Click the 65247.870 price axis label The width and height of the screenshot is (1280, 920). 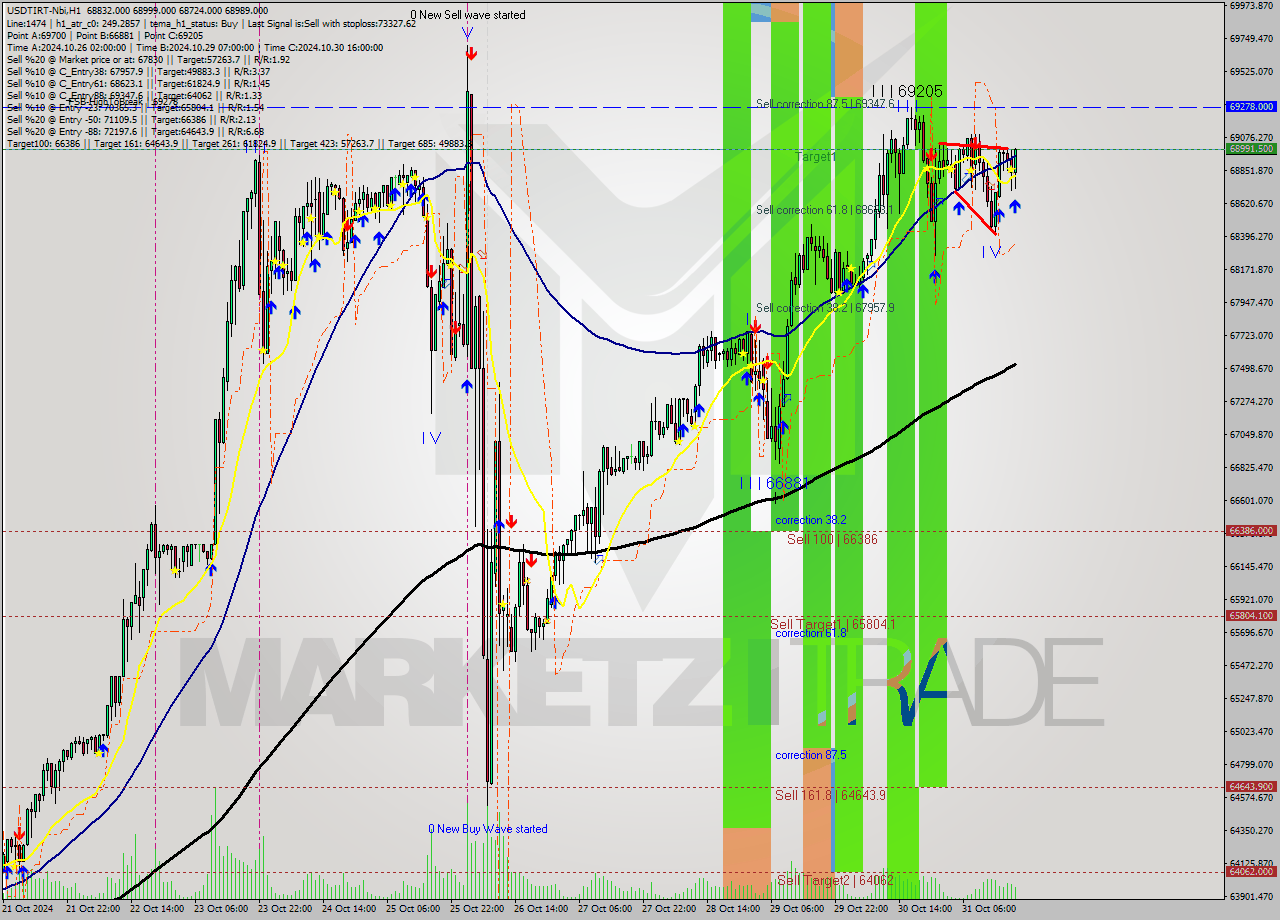(1251, 699)
